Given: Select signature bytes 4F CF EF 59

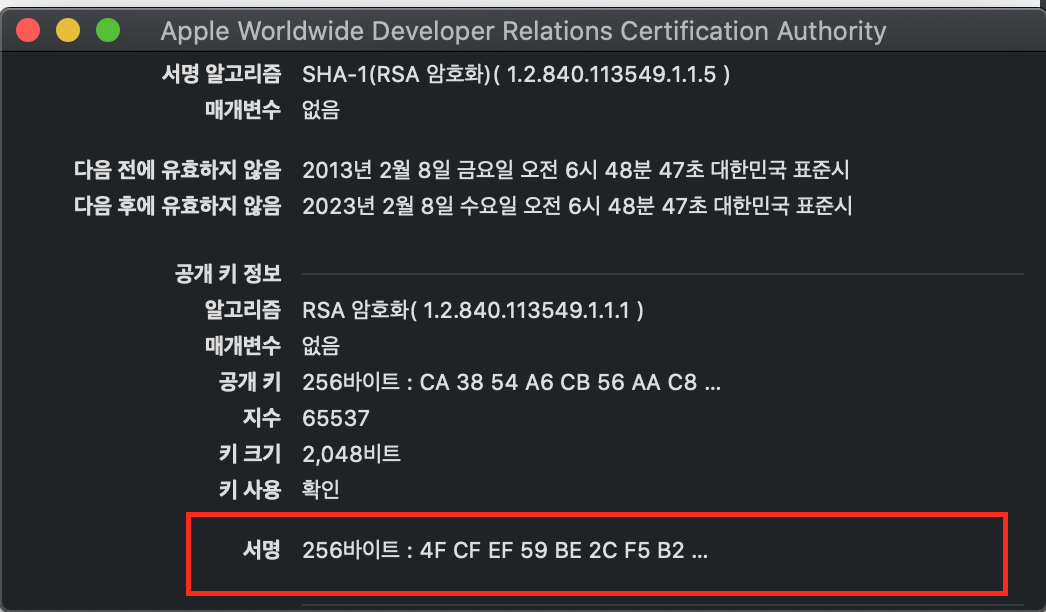Looking at the screenshot, I should (x=505, y=551).
